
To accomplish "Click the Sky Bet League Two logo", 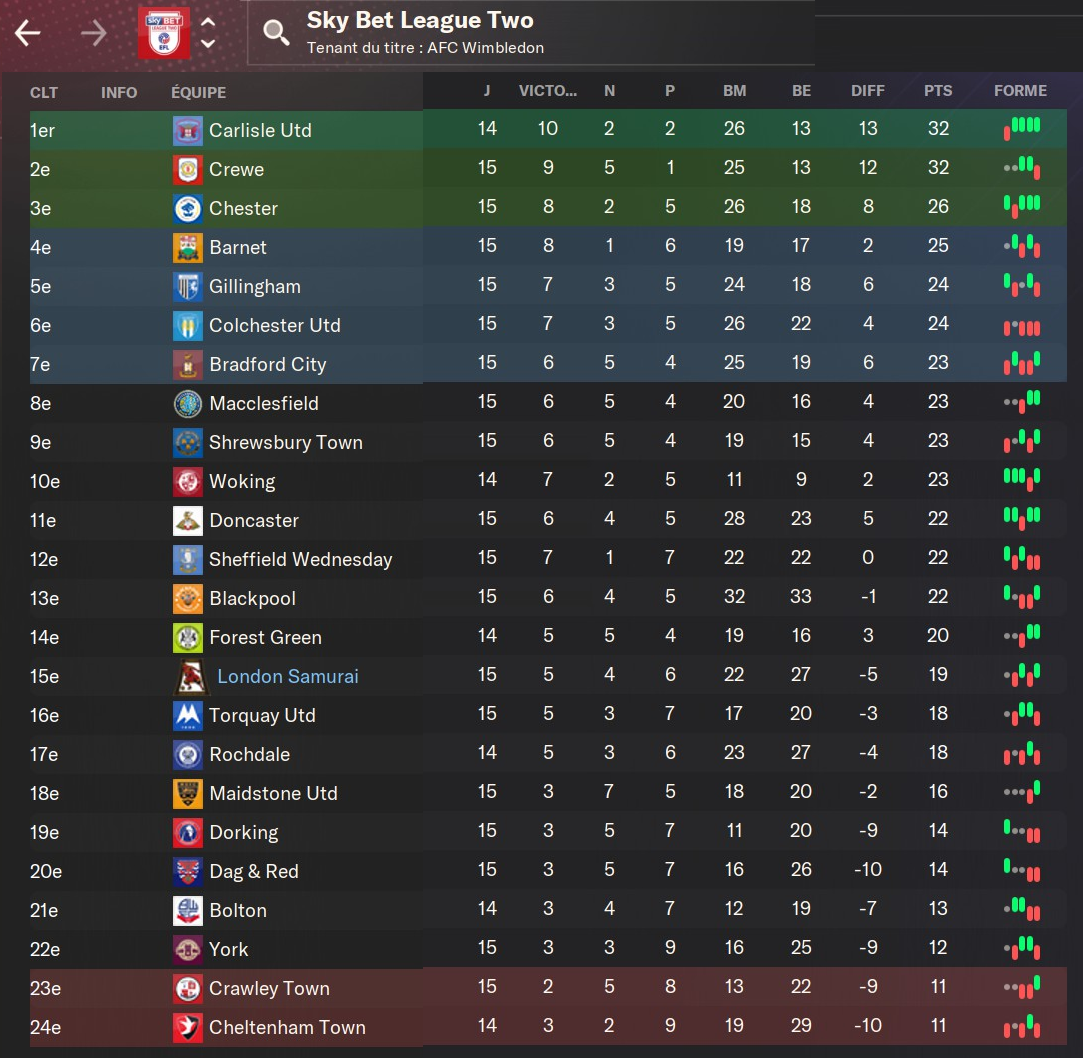I will [162, 33].
